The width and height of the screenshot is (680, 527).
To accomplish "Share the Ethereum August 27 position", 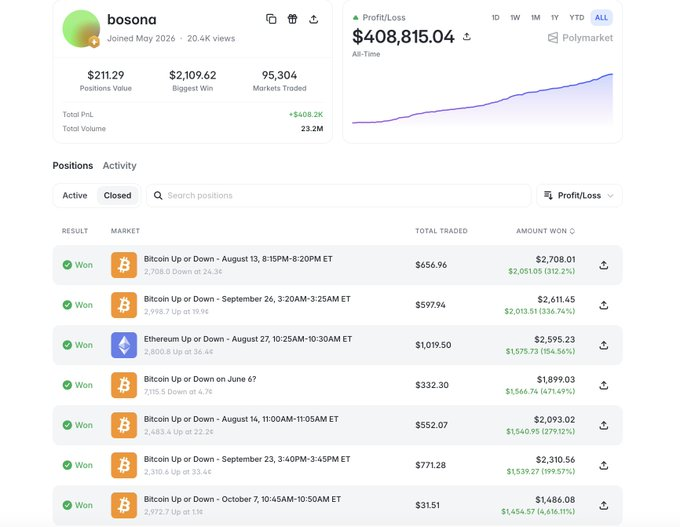I will click(x=604, y=345).
